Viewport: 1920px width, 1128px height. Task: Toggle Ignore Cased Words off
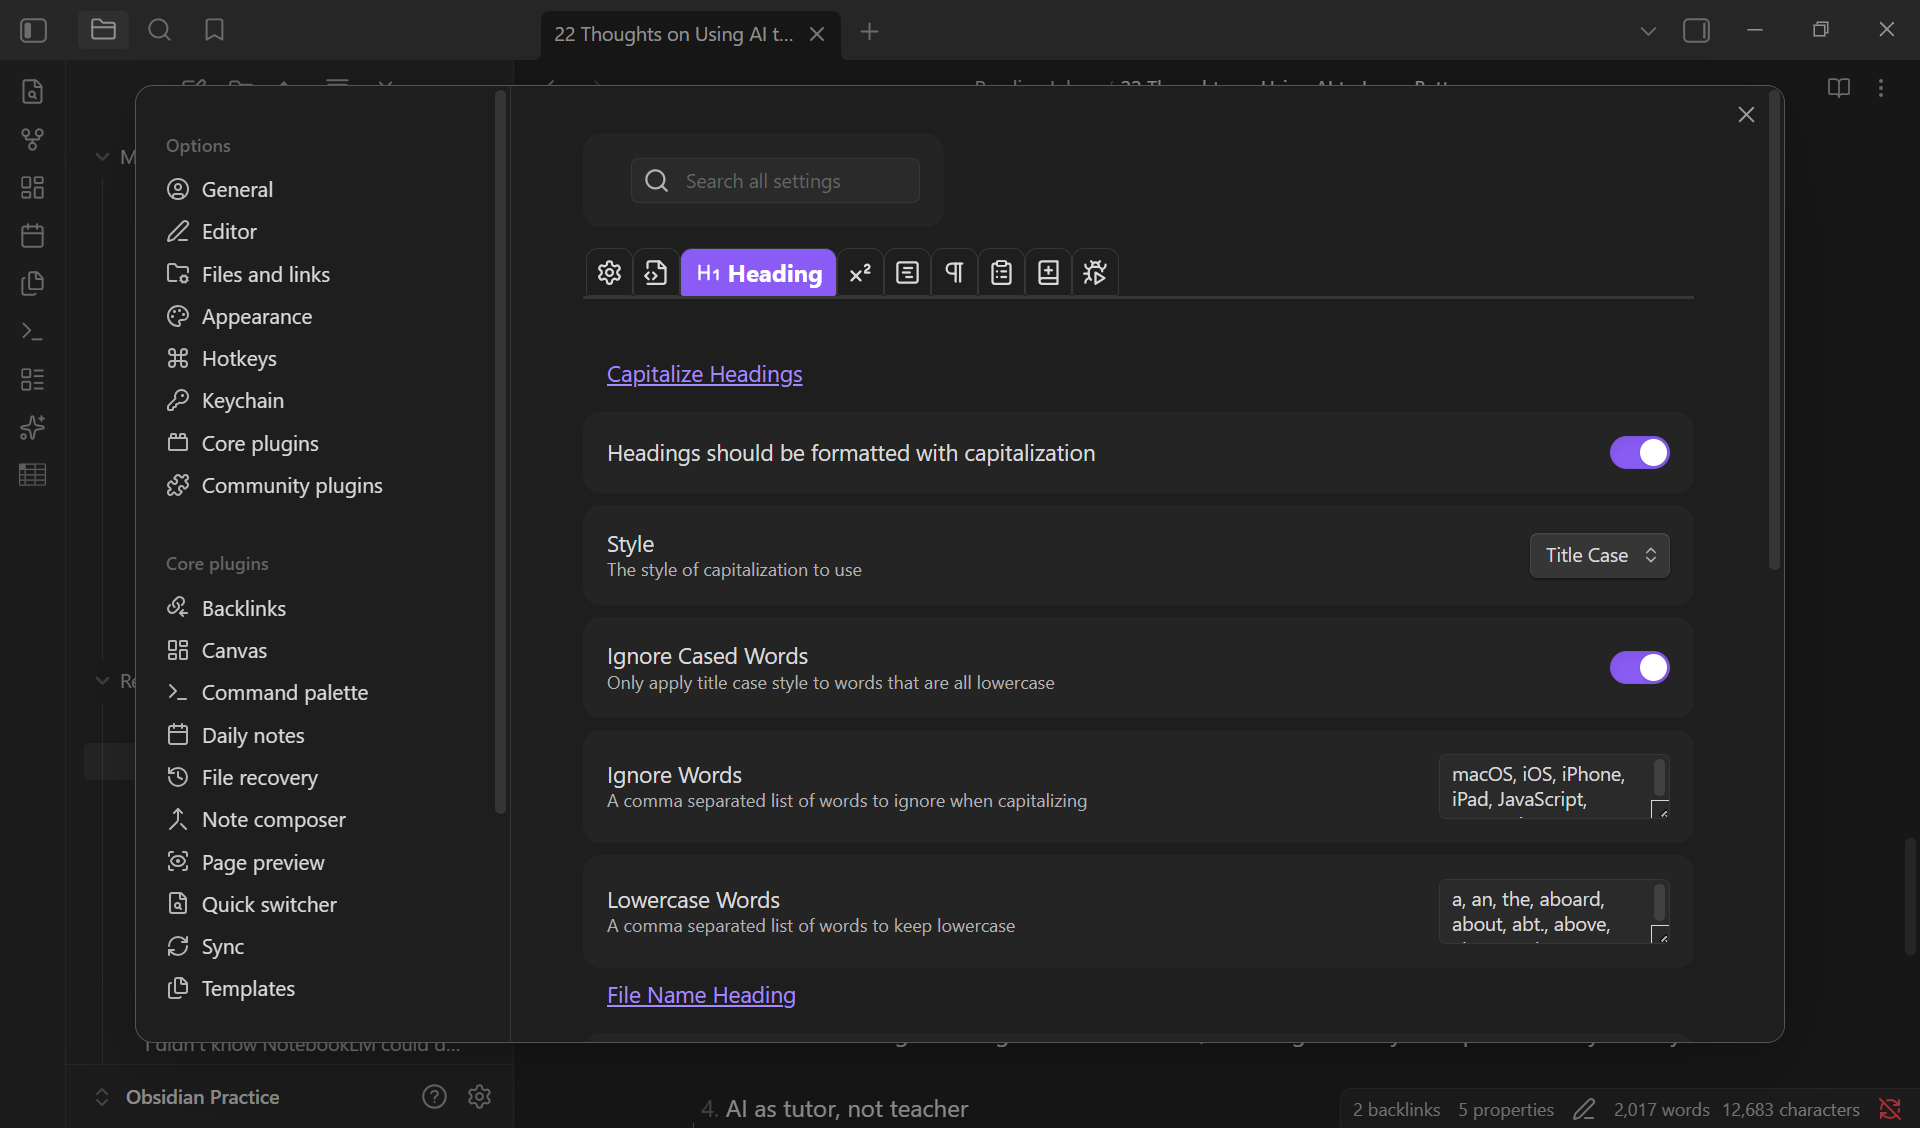coord(1639,668)
